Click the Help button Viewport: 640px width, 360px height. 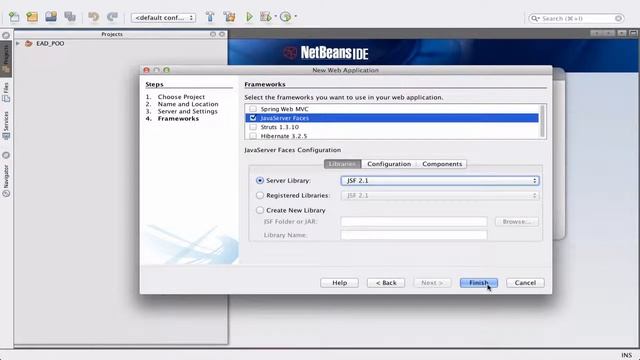click(340, 283)
